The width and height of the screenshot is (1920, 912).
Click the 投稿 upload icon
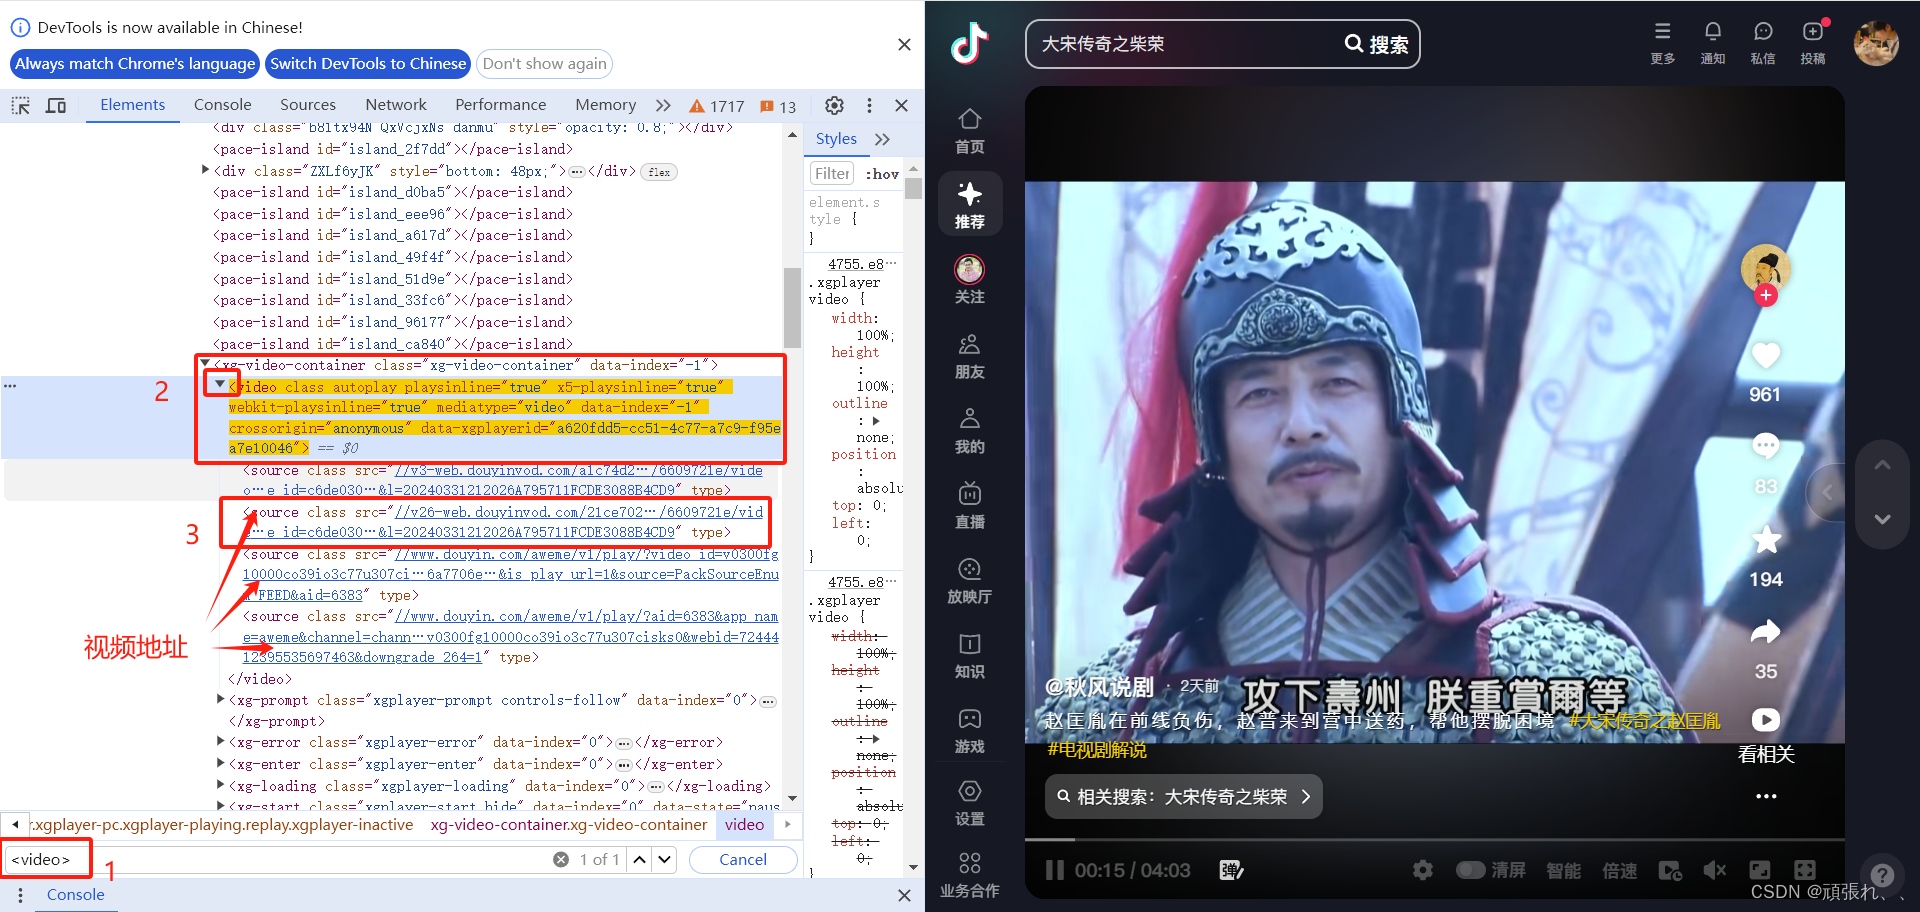(1813, 43)
